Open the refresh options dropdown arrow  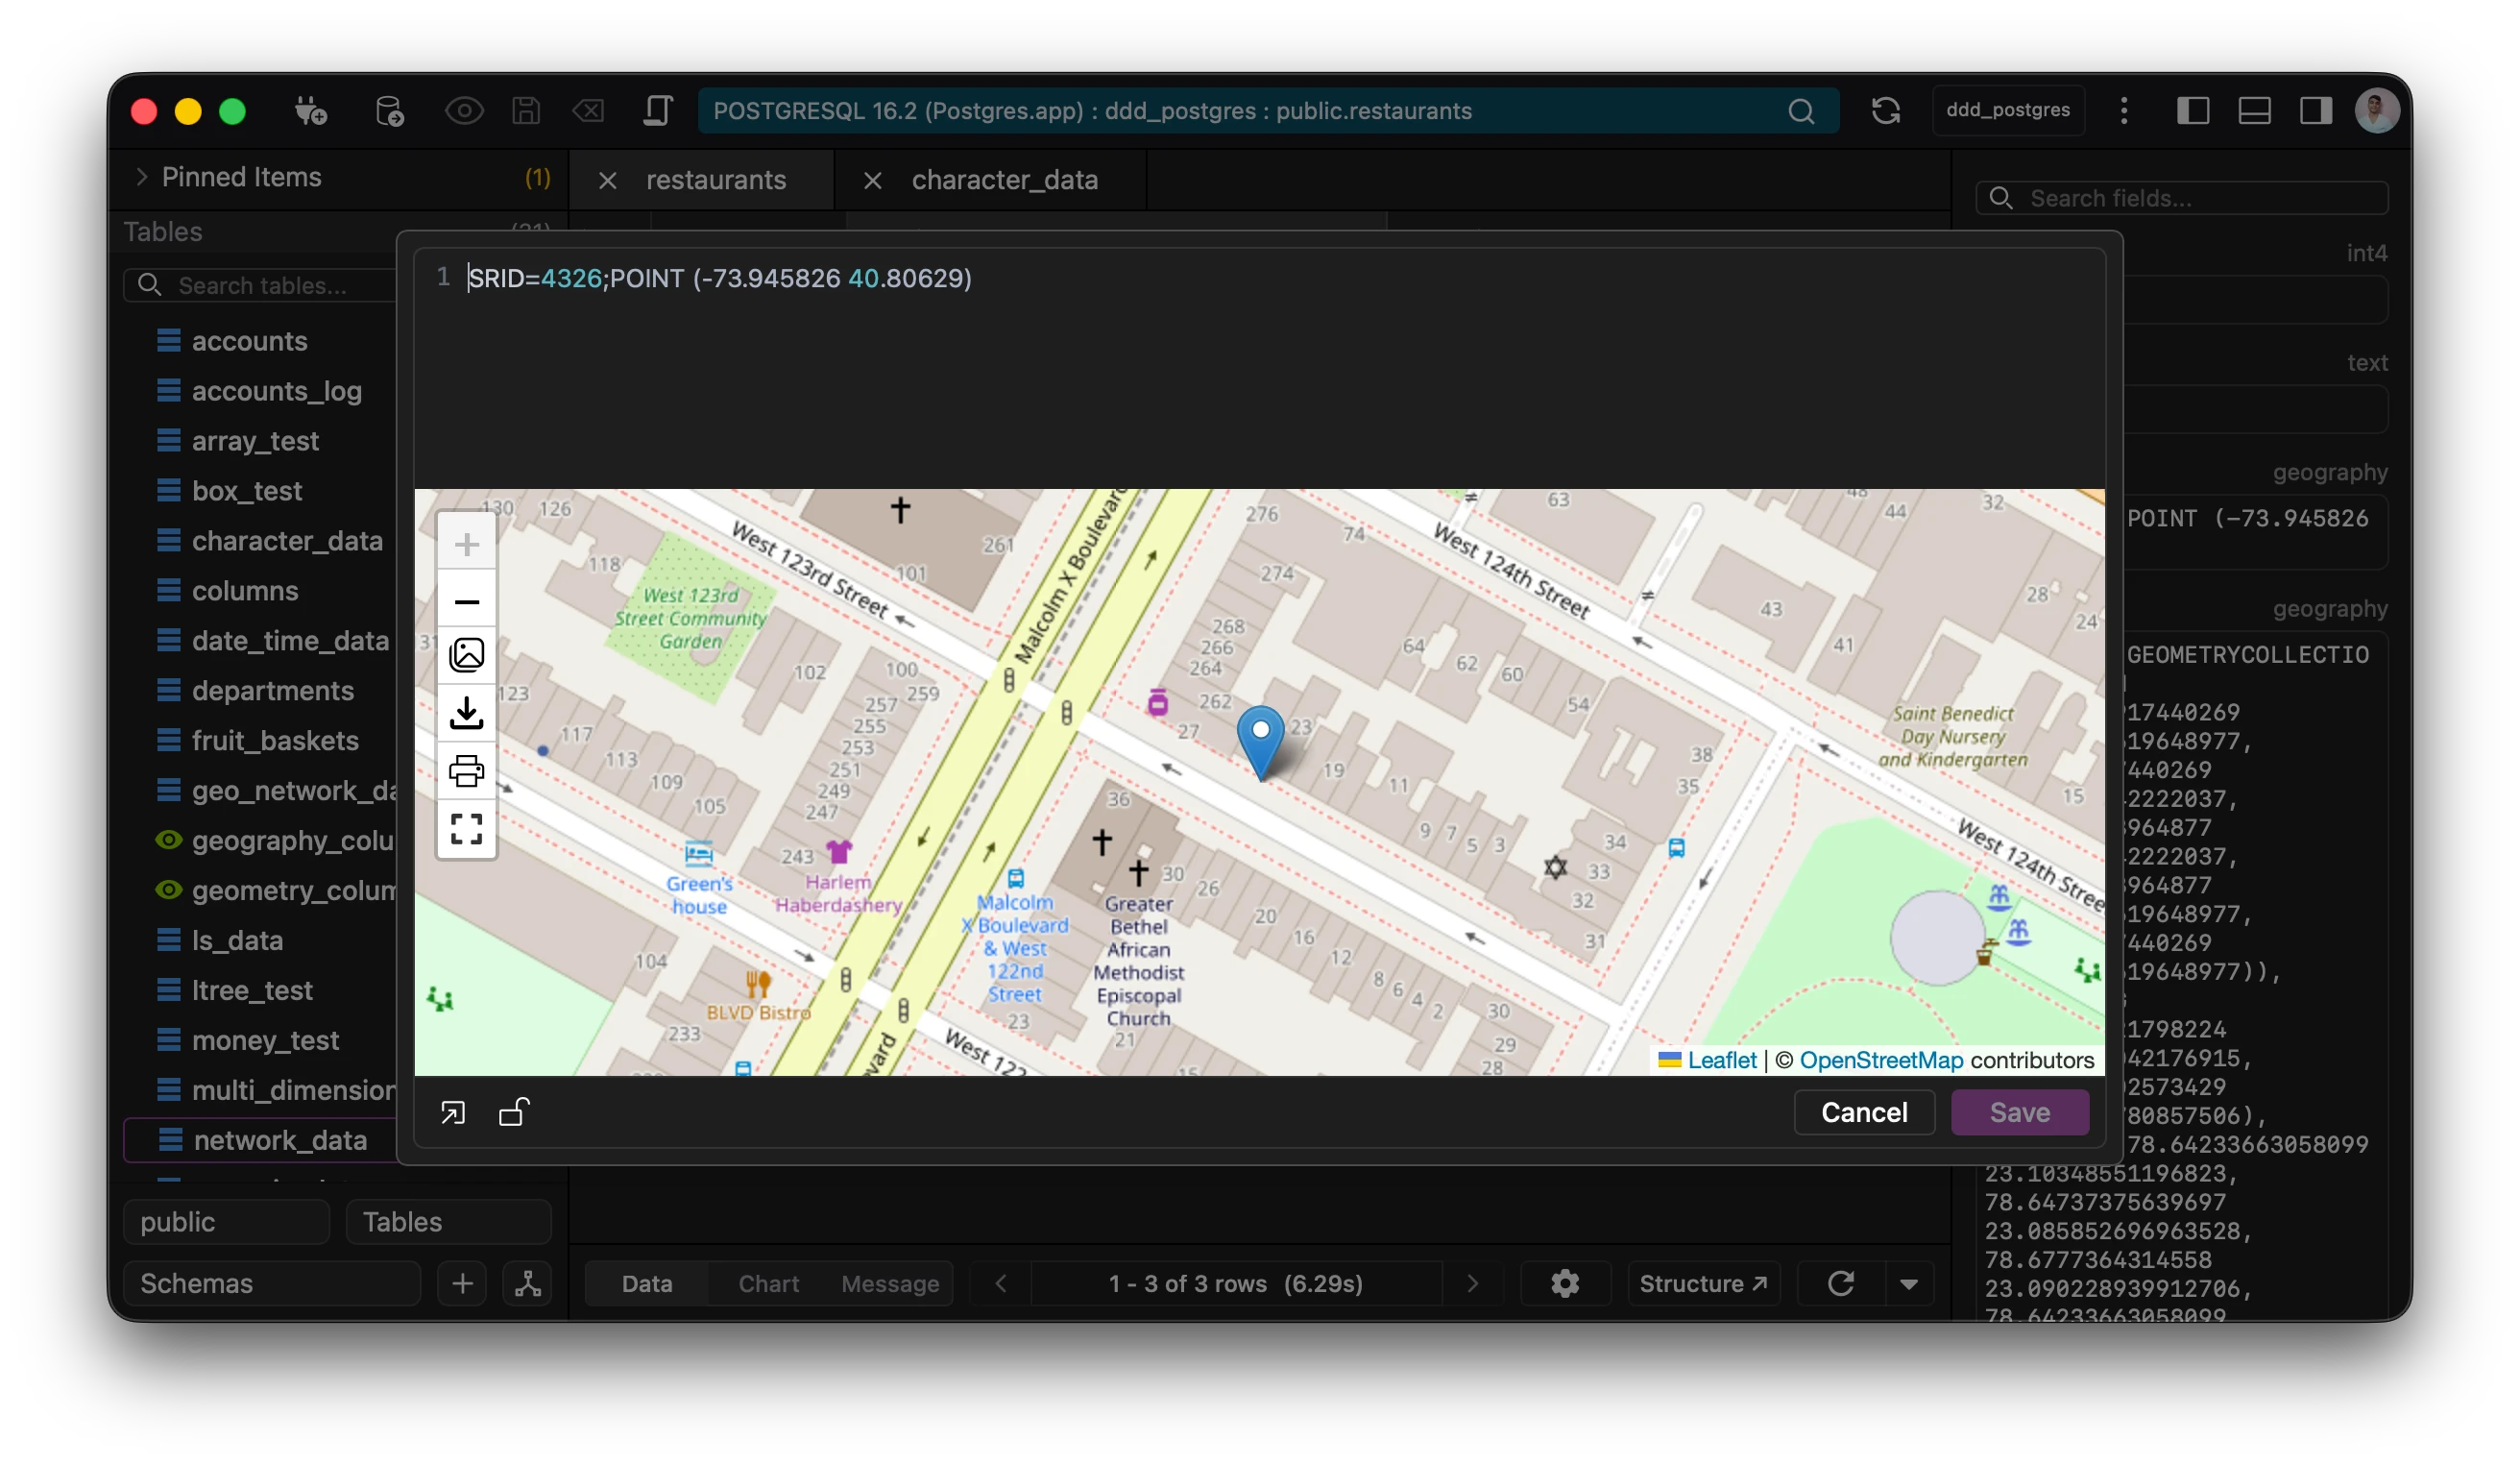pyautogui.click(x=1911, y=1283)
